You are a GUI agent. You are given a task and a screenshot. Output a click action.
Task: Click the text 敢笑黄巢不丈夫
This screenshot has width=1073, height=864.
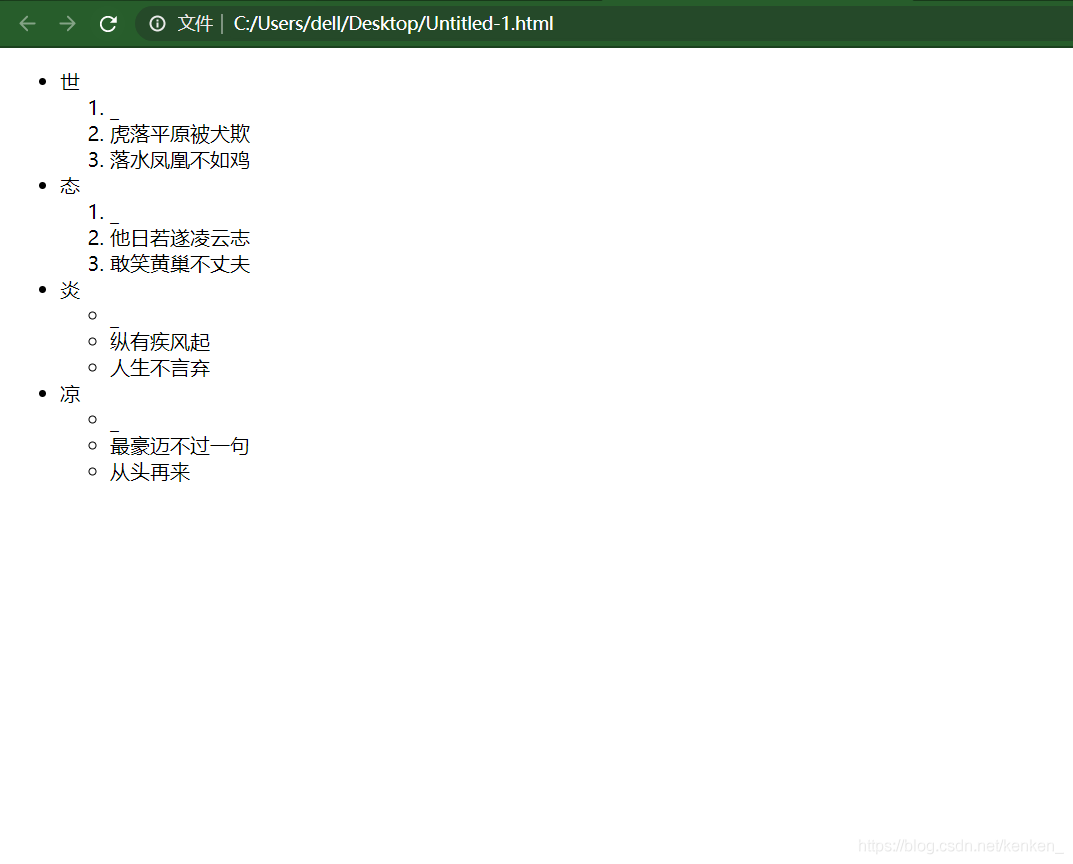[x=180, y=264]
